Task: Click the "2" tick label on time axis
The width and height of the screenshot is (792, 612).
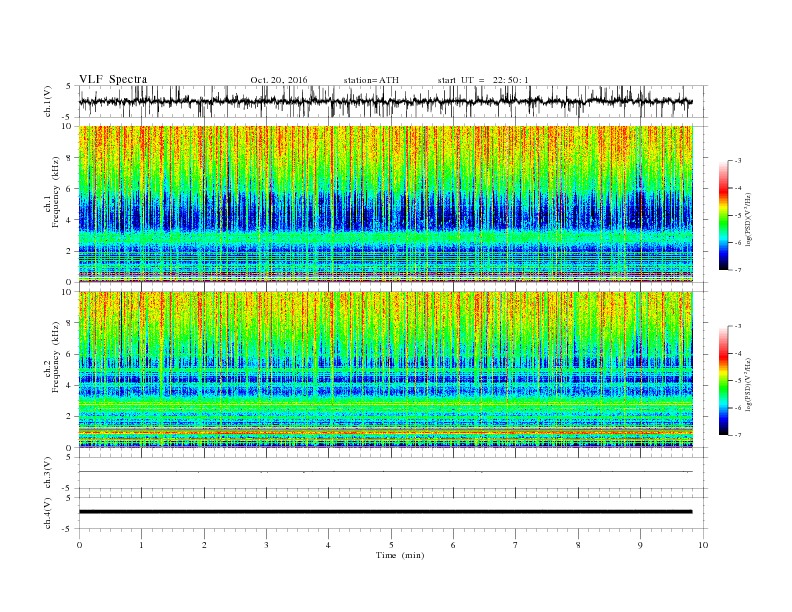Action: click(204, 545)
